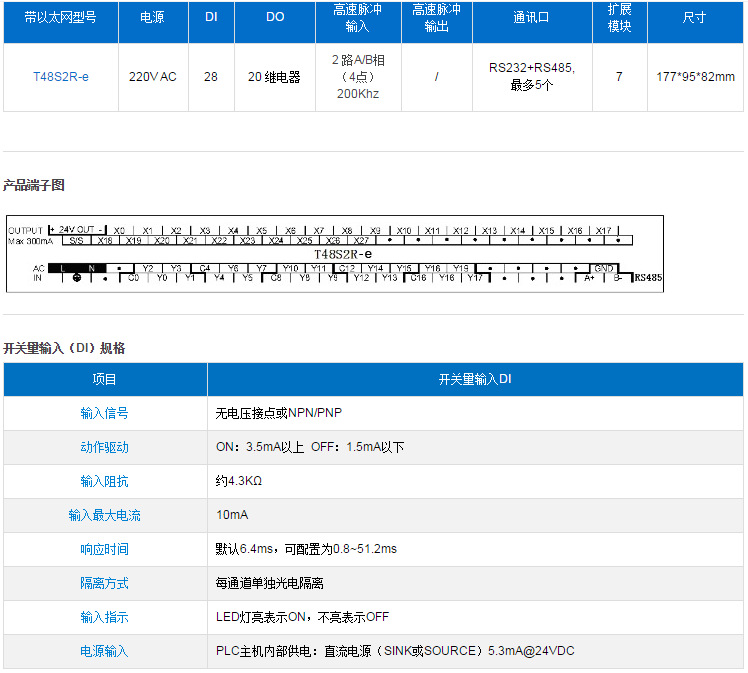748x673 pixels.
Task: Click the 输入最大电流 row label
Action: click(x=104, y=515)
